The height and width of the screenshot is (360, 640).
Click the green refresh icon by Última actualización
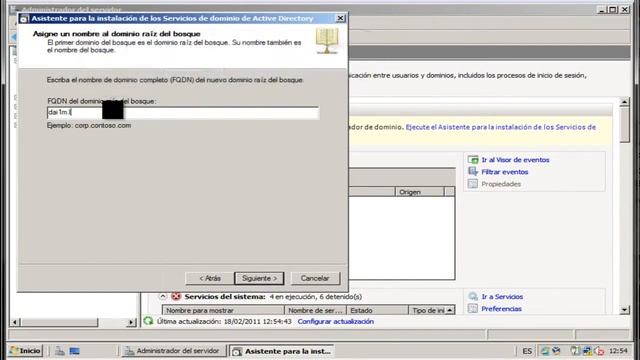pos(148,321)
